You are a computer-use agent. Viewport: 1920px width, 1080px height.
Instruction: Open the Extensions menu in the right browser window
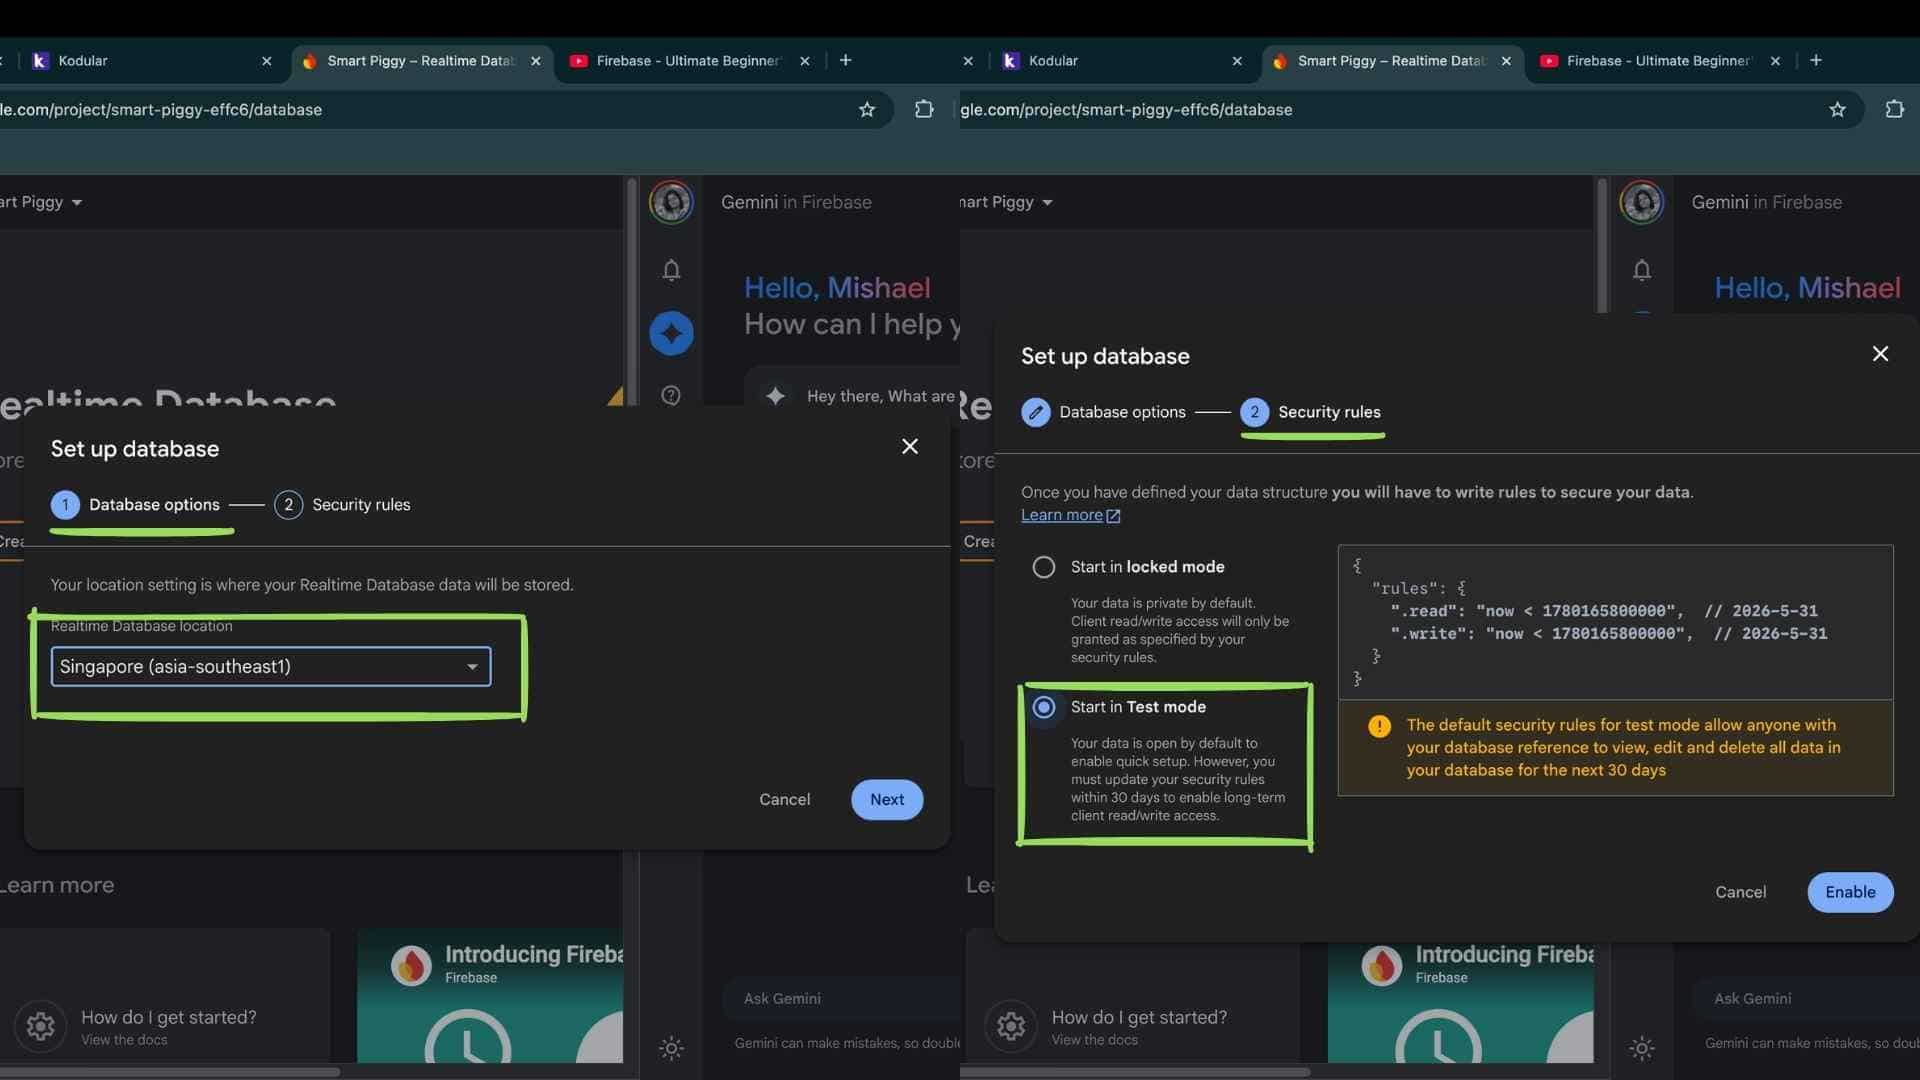pos(1894,109)
